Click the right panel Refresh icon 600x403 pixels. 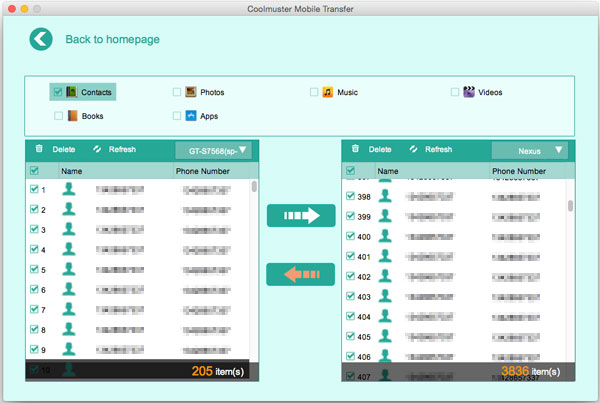(x=413, y=149)
